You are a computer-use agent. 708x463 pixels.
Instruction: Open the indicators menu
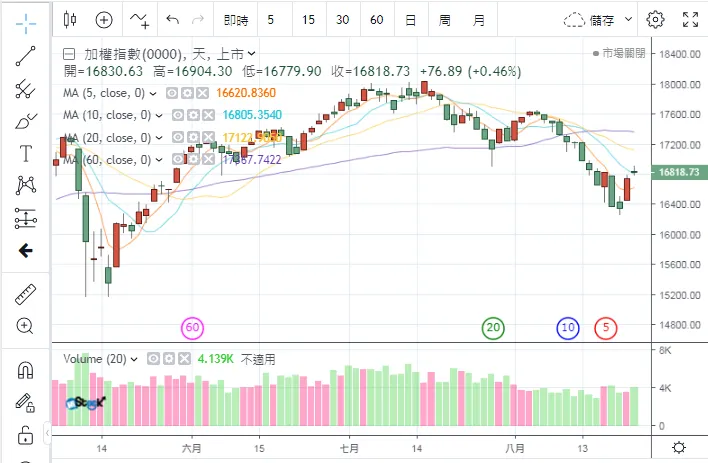coord(140,20)
